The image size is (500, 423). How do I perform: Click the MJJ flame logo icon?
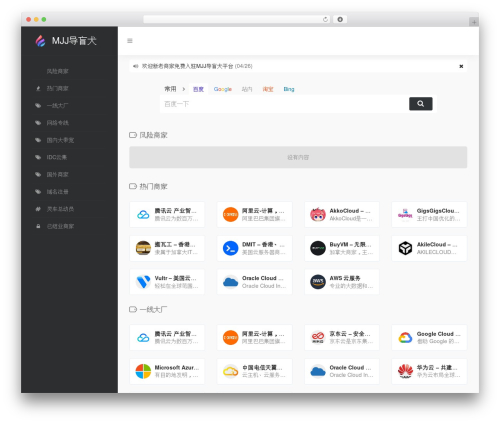pos(40,41)
